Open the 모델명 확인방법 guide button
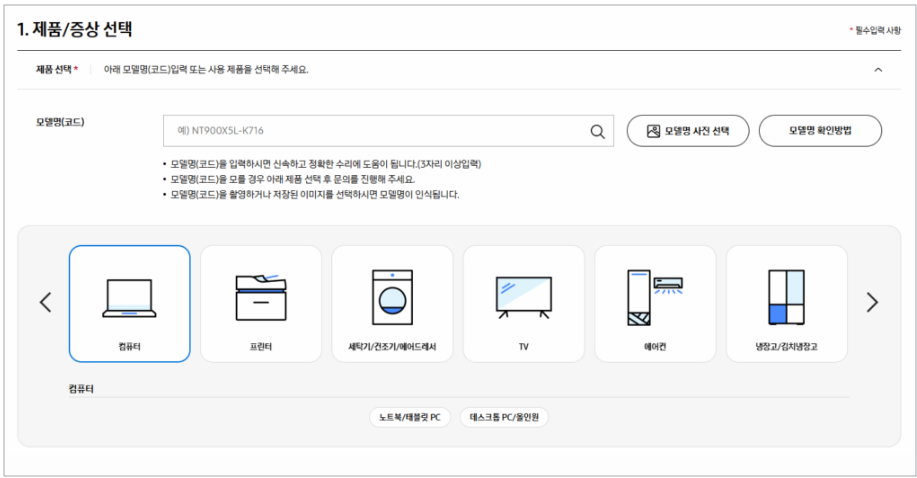 click(820, 130)
